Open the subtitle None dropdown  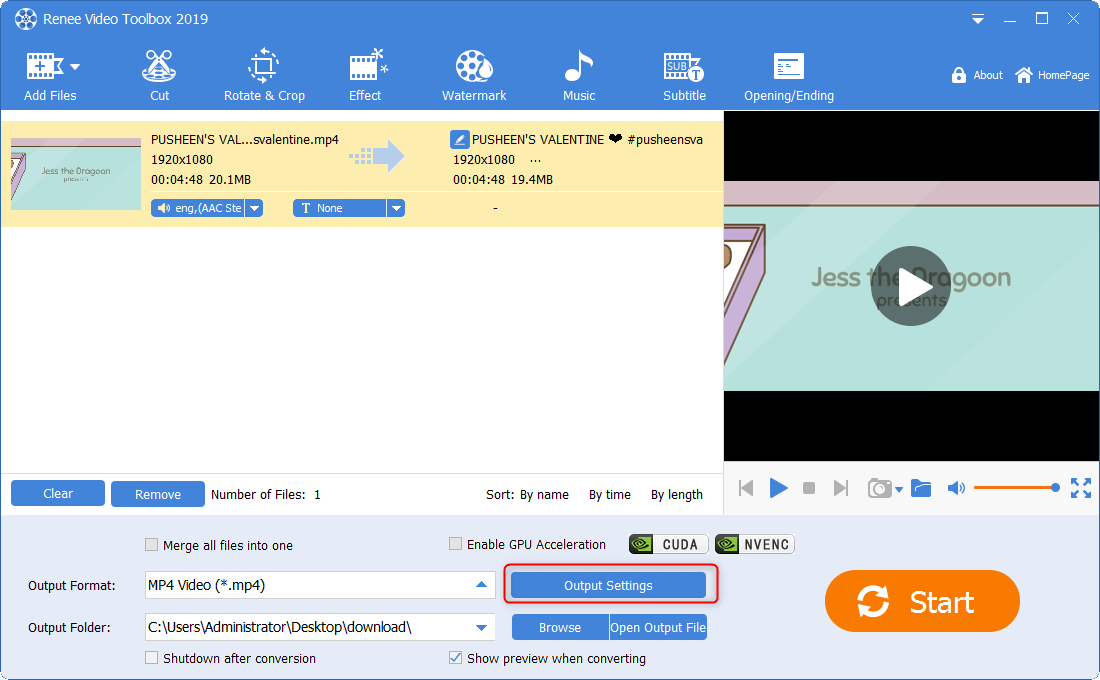396,208
